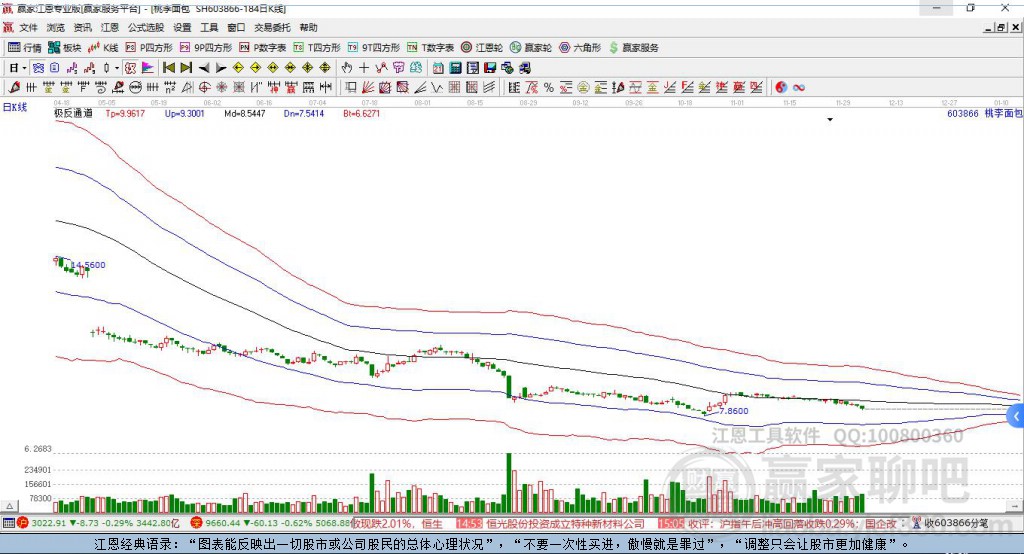Click the 603866 stock code label
Screen dimensions: 1024x554
click(963, 113)
